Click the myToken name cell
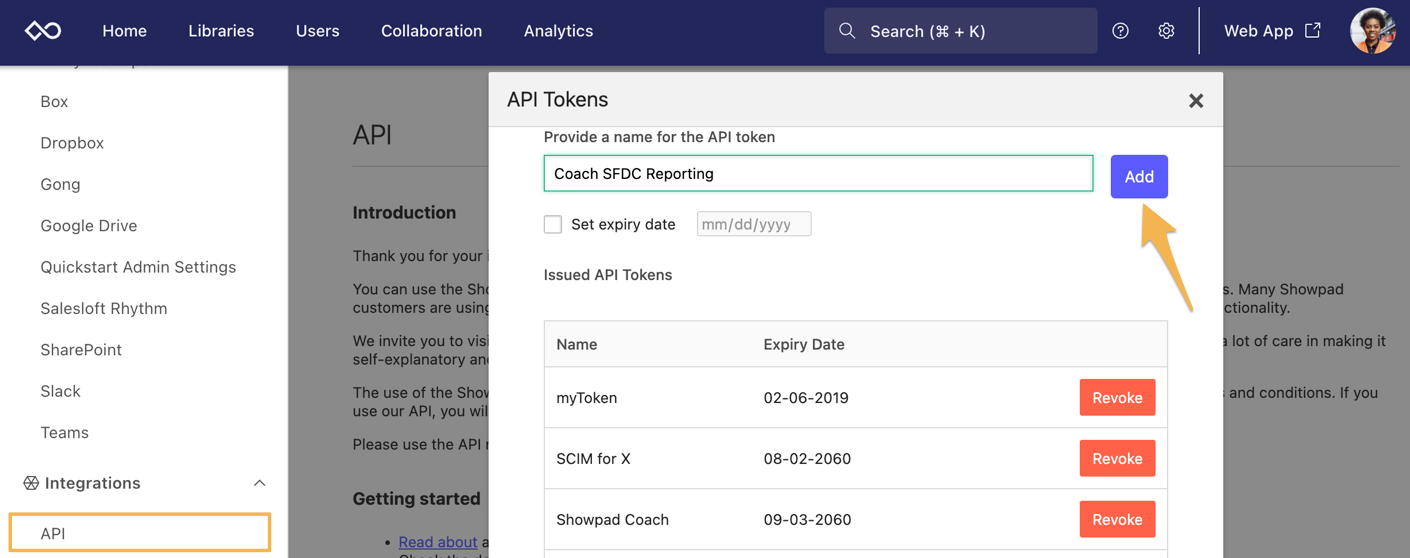 click(587, 397)
